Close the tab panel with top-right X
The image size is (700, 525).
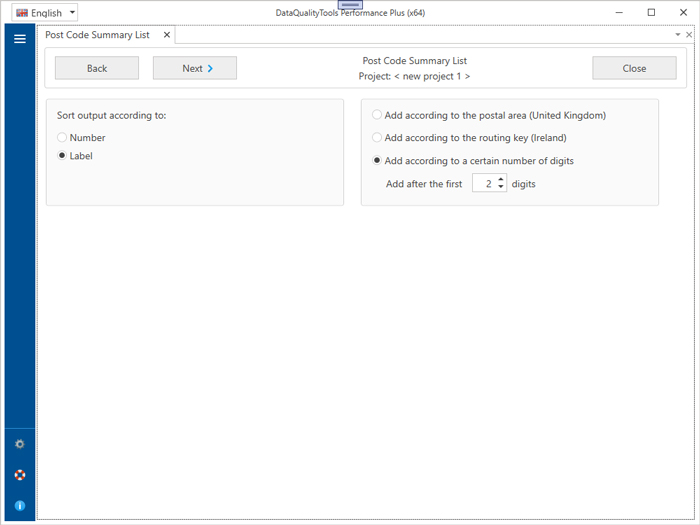point(689,35)
